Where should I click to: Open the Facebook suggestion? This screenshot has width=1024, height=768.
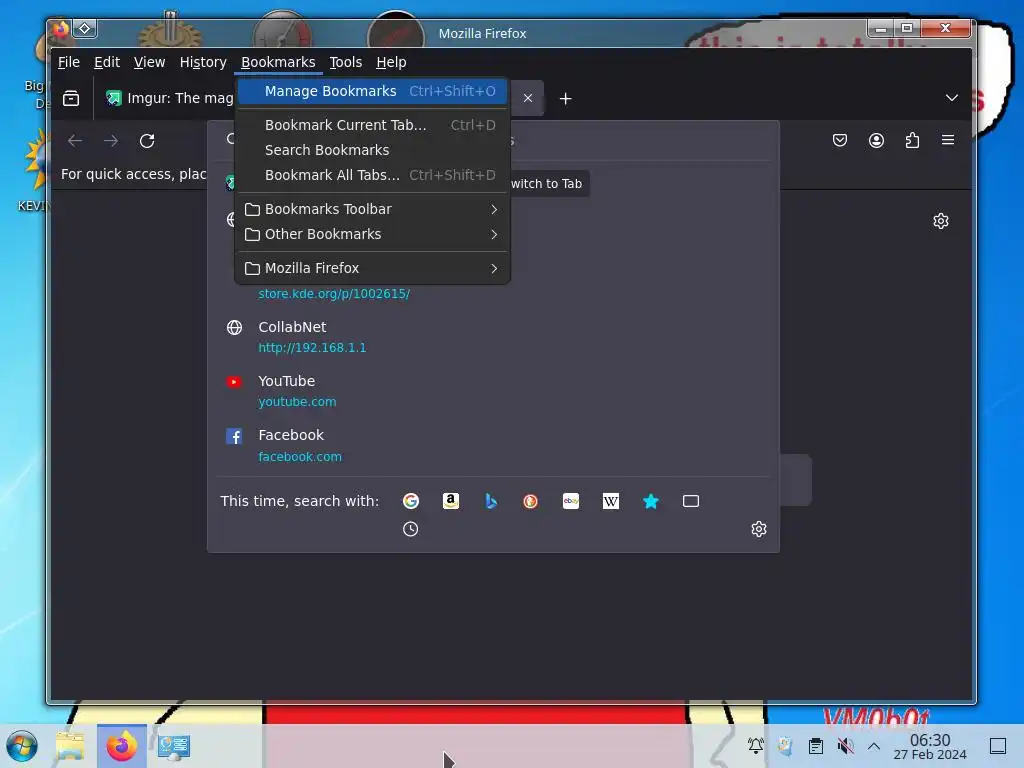(x=493, y=445)
